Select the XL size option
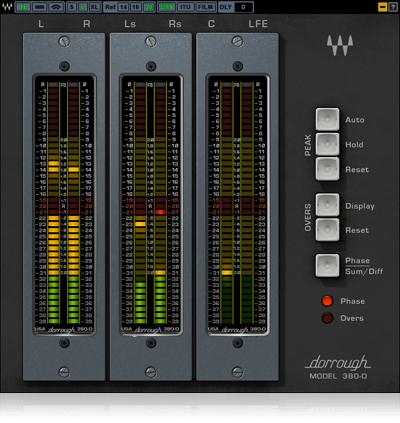The width and height of the screenshot is (400, 423). coord(95,7)
